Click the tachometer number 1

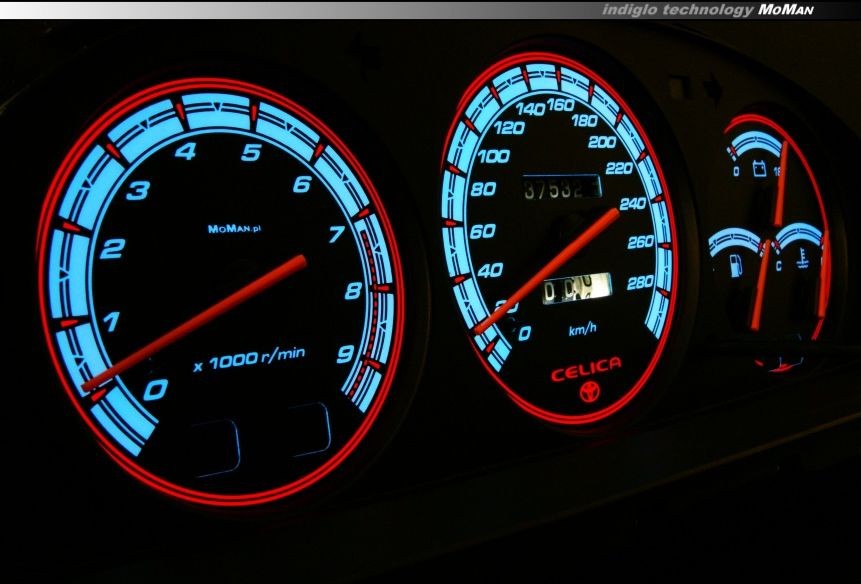(111, 321)
